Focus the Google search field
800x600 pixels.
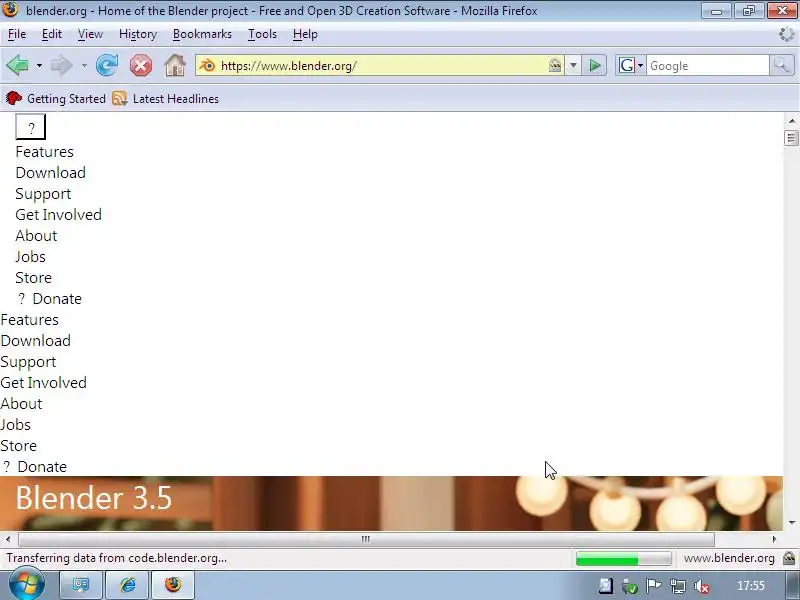click(707, 66)
